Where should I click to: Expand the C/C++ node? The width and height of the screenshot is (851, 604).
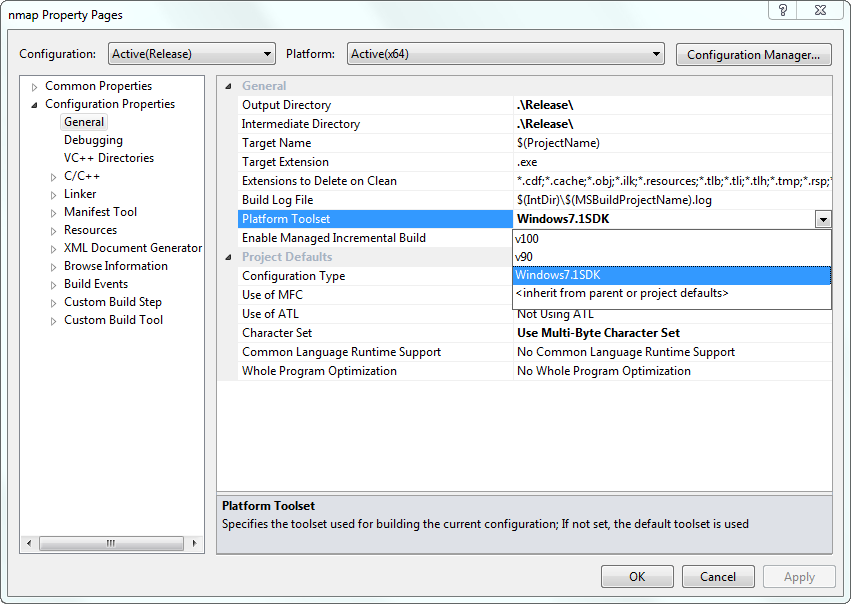pos(53,177)
